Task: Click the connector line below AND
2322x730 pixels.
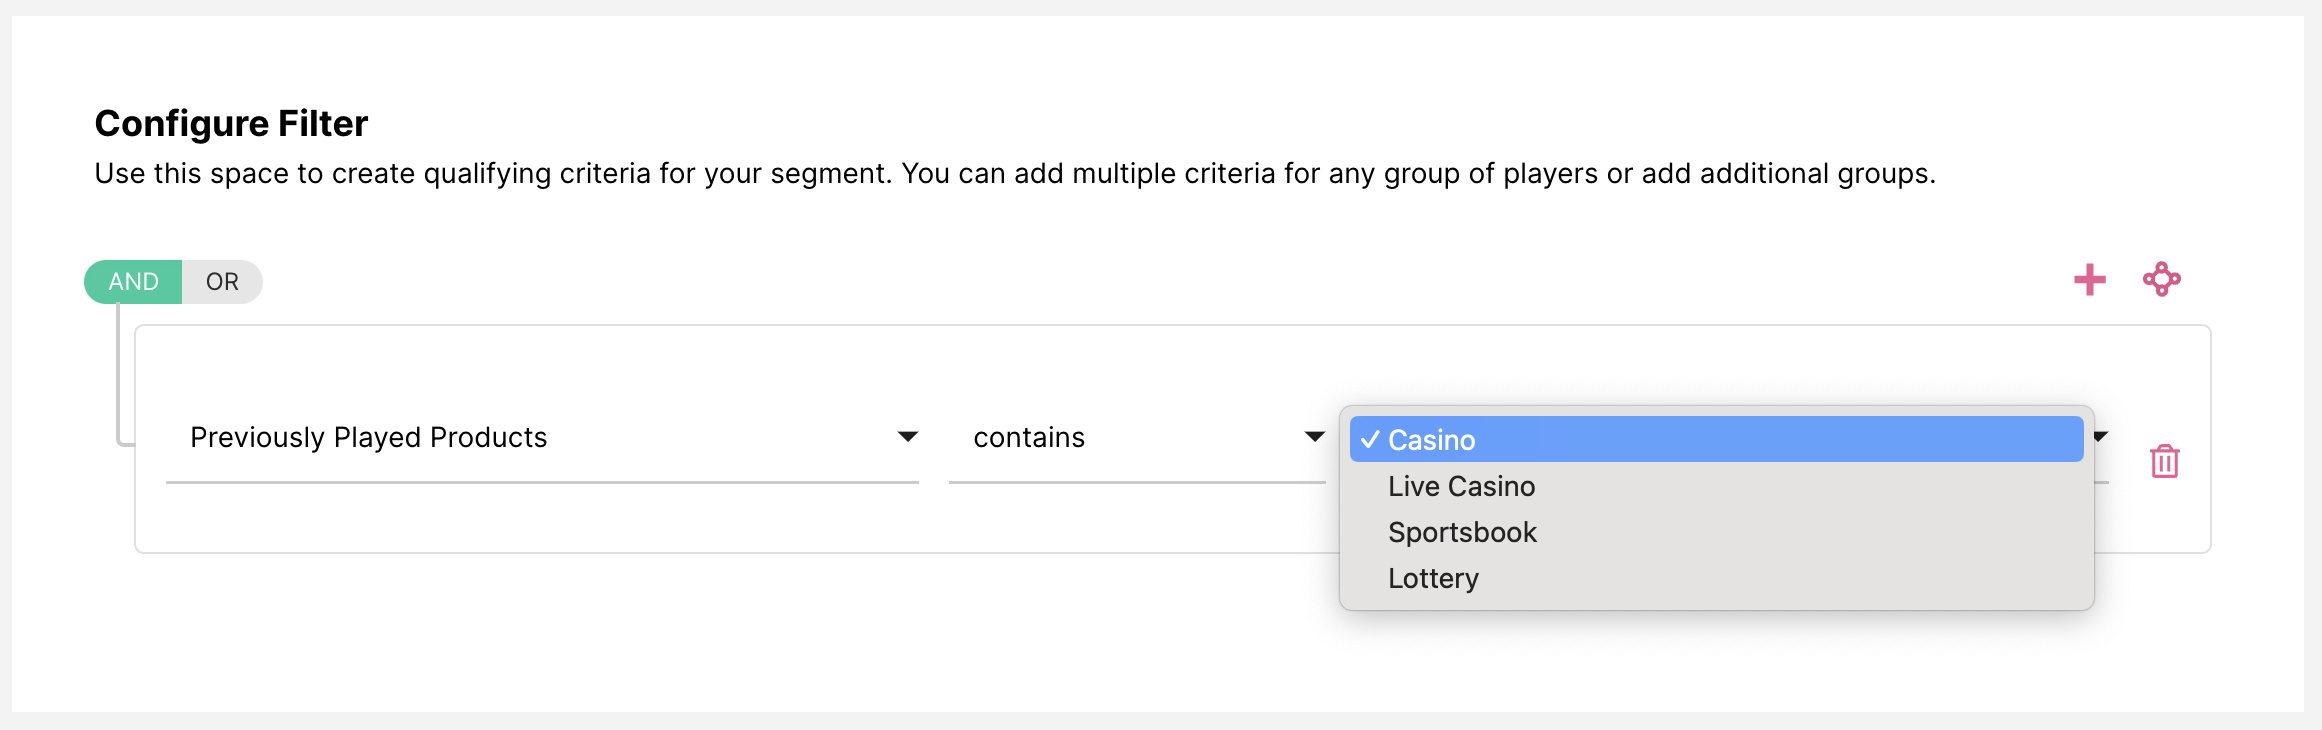Action: pyautogui.click(x=118, y=370)
